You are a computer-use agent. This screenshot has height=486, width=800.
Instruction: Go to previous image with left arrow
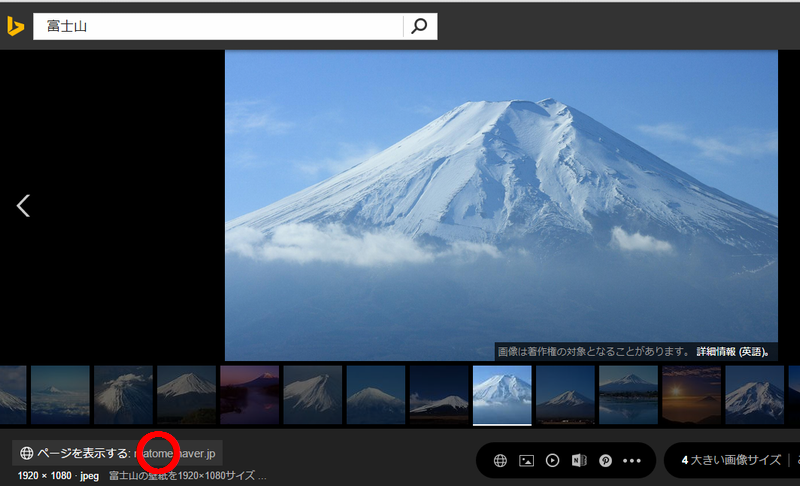tap(23, 206)
